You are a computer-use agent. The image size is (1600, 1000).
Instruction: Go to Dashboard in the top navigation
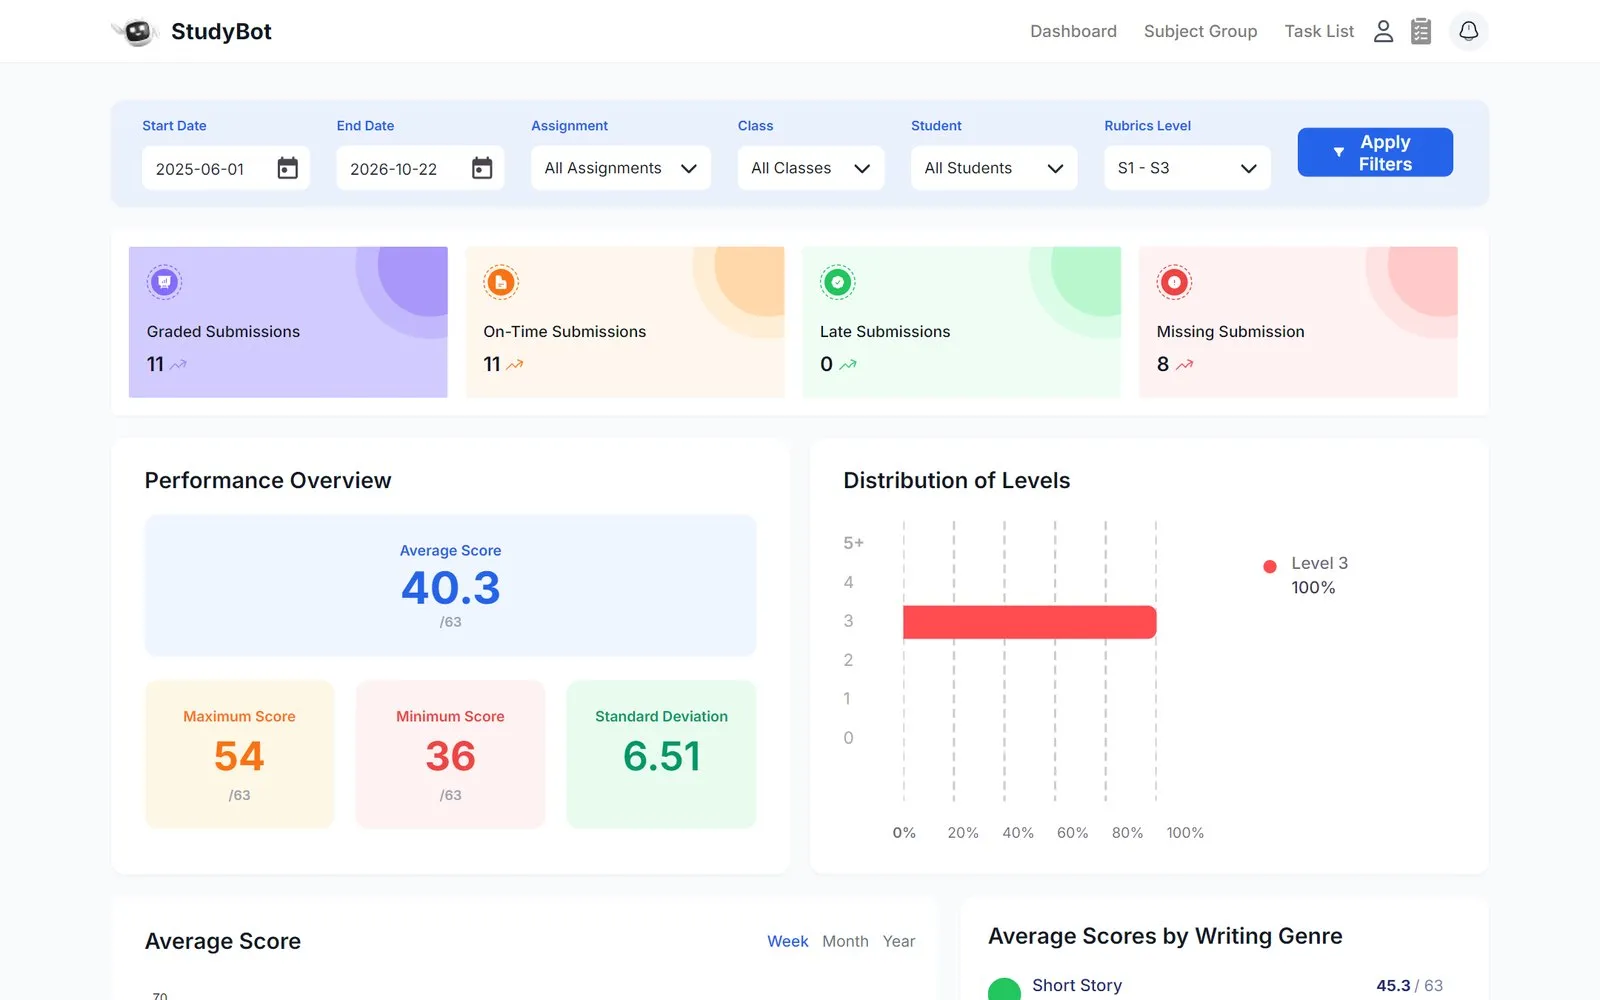click(1073, 31)
